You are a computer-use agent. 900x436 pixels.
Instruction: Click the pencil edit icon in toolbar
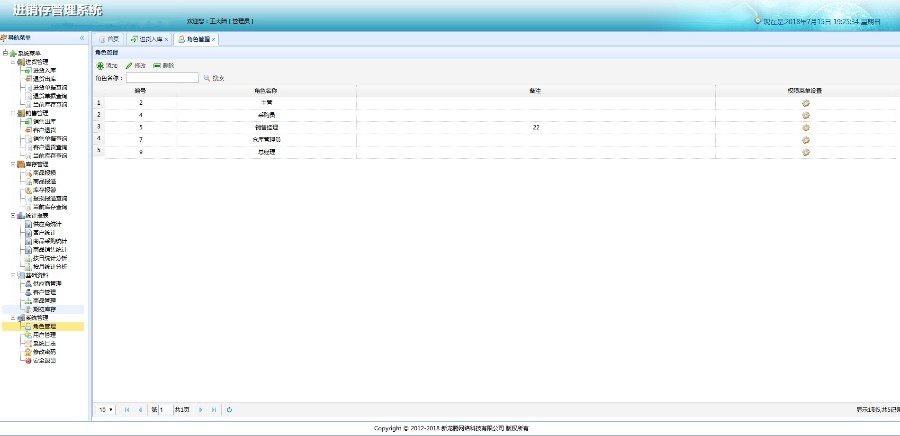tap(129, 66)
